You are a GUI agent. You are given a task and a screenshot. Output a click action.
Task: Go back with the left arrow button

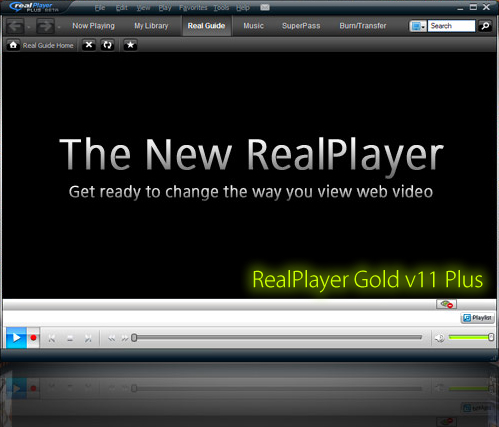click(15, 26)
